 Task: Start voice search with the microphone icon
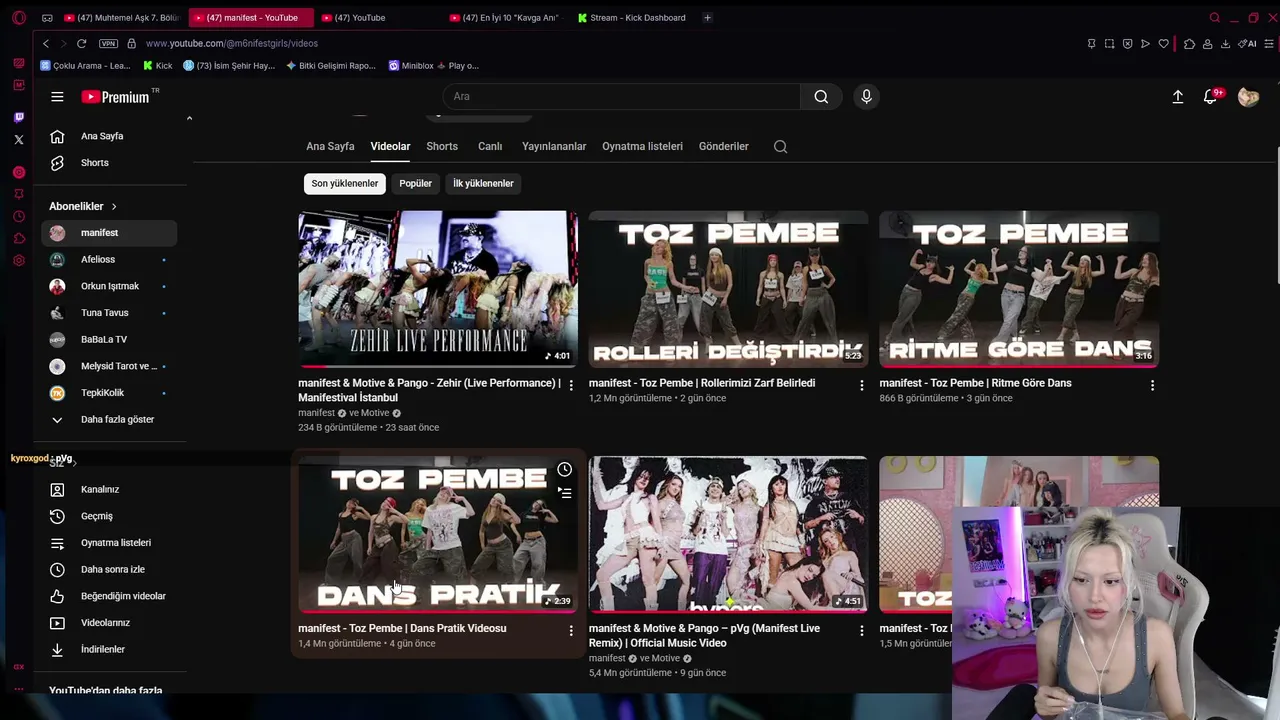tap(866, 96)
